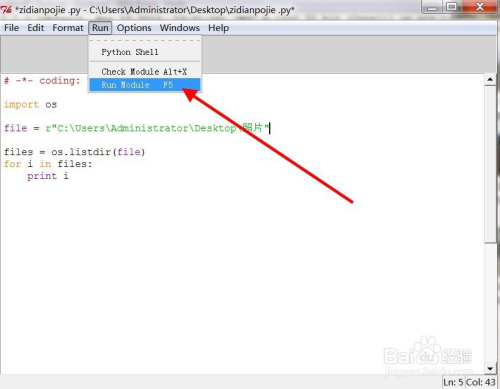The height and width of the screenshot is (389, 500).
Task: Click the scrollbar up arrow
Action: [x=490, y=79]
